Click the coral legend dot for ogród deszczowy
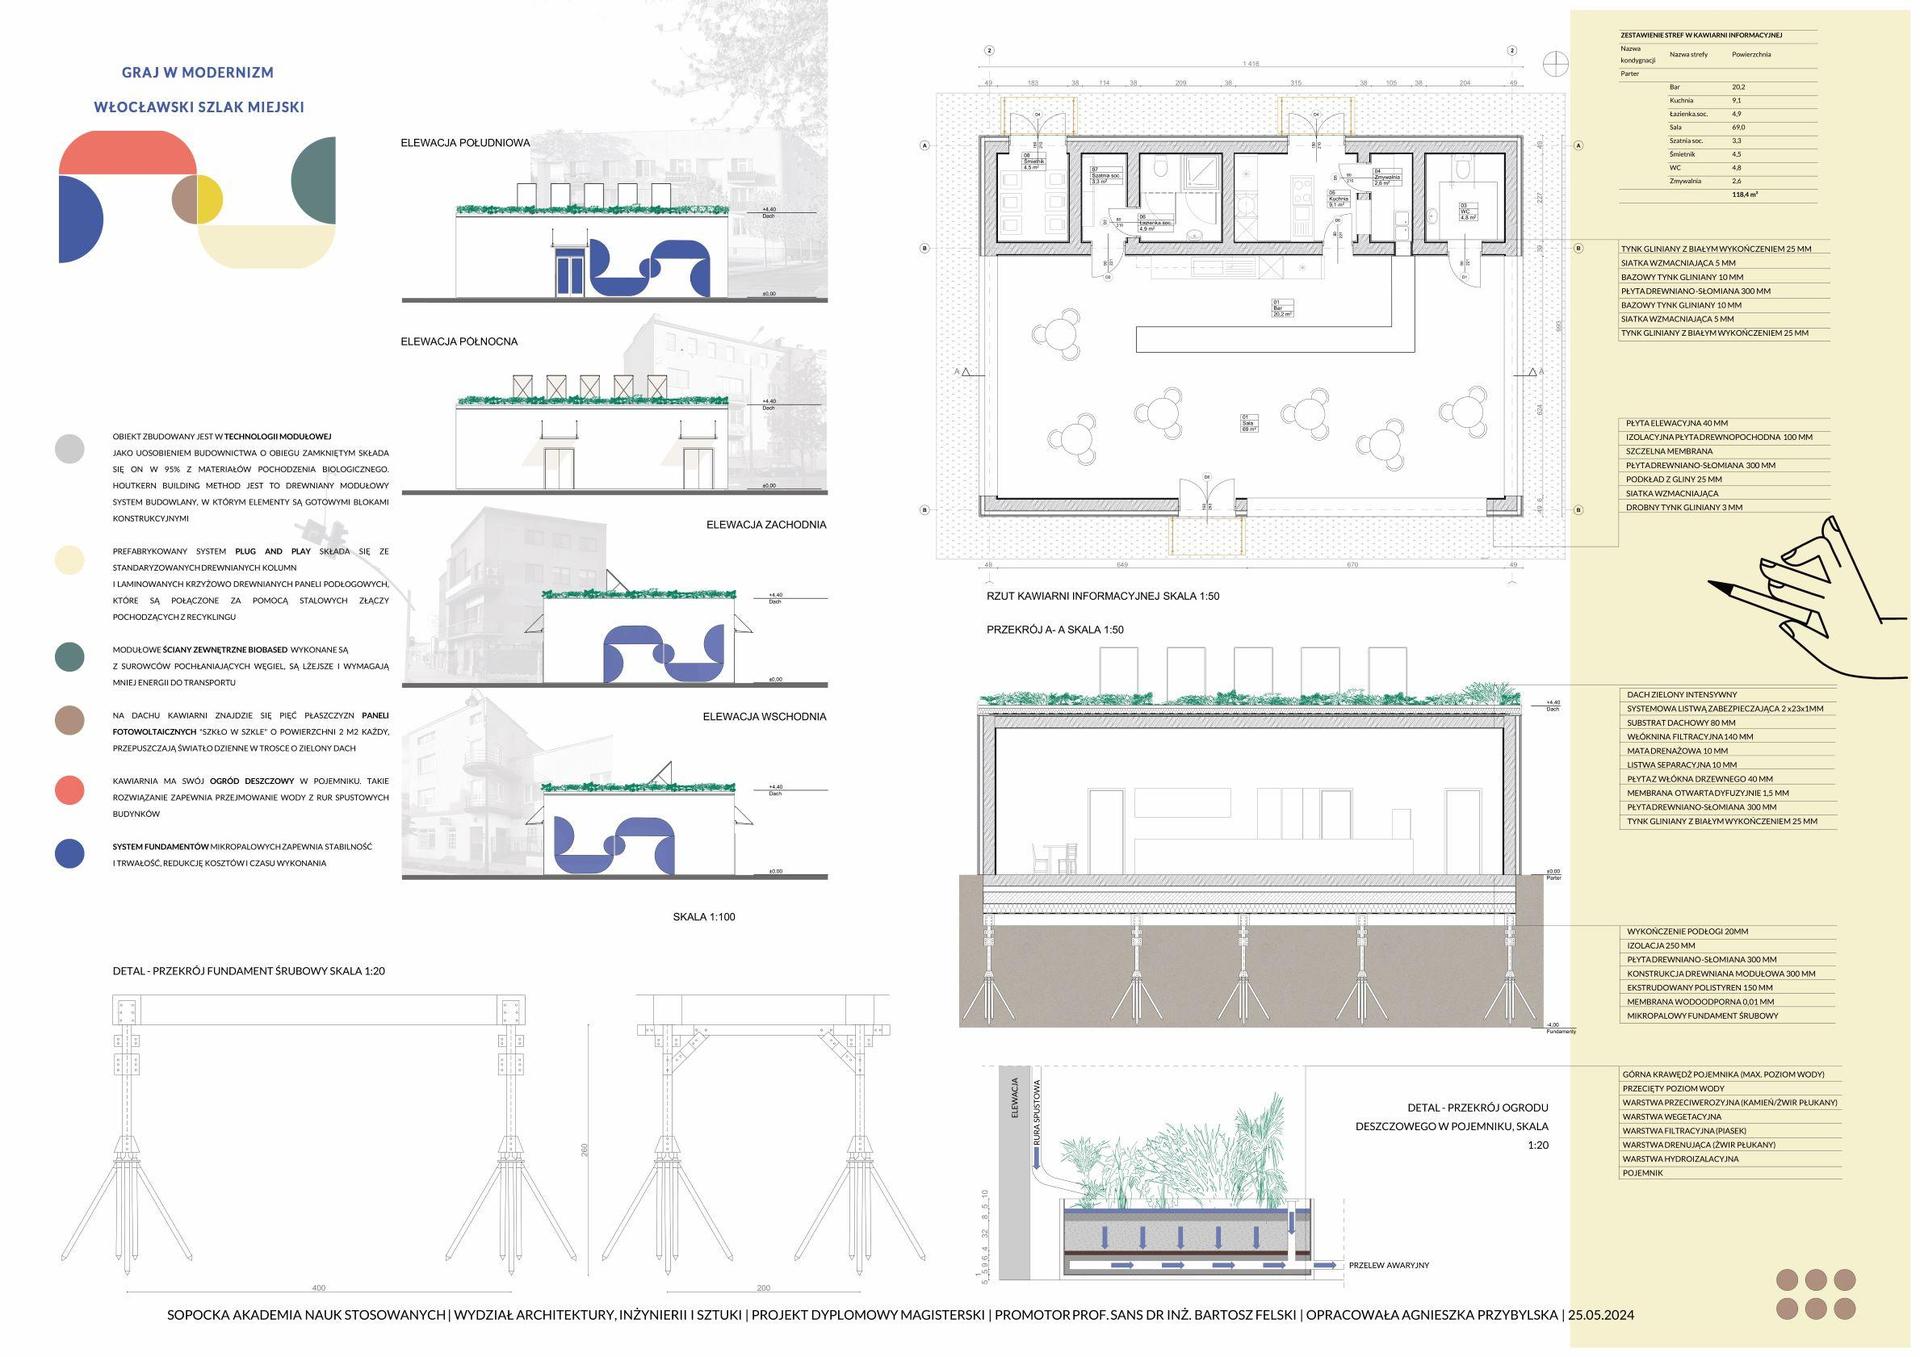1920x1357 pixels. click(70, 789)
